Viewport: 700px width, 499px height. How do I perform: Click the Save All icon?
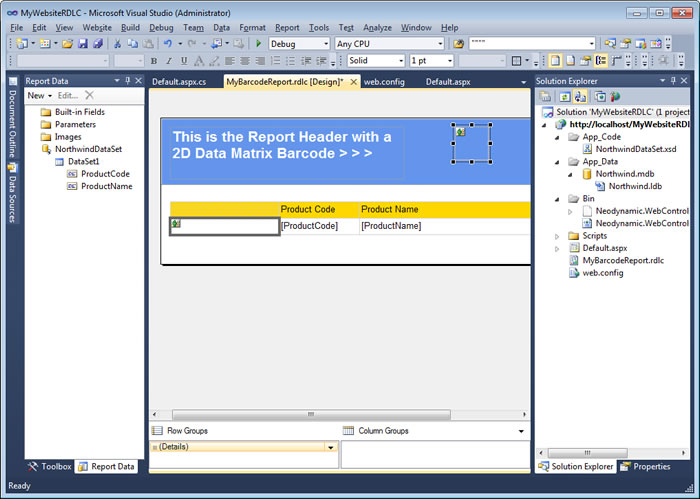pos(98,43)
